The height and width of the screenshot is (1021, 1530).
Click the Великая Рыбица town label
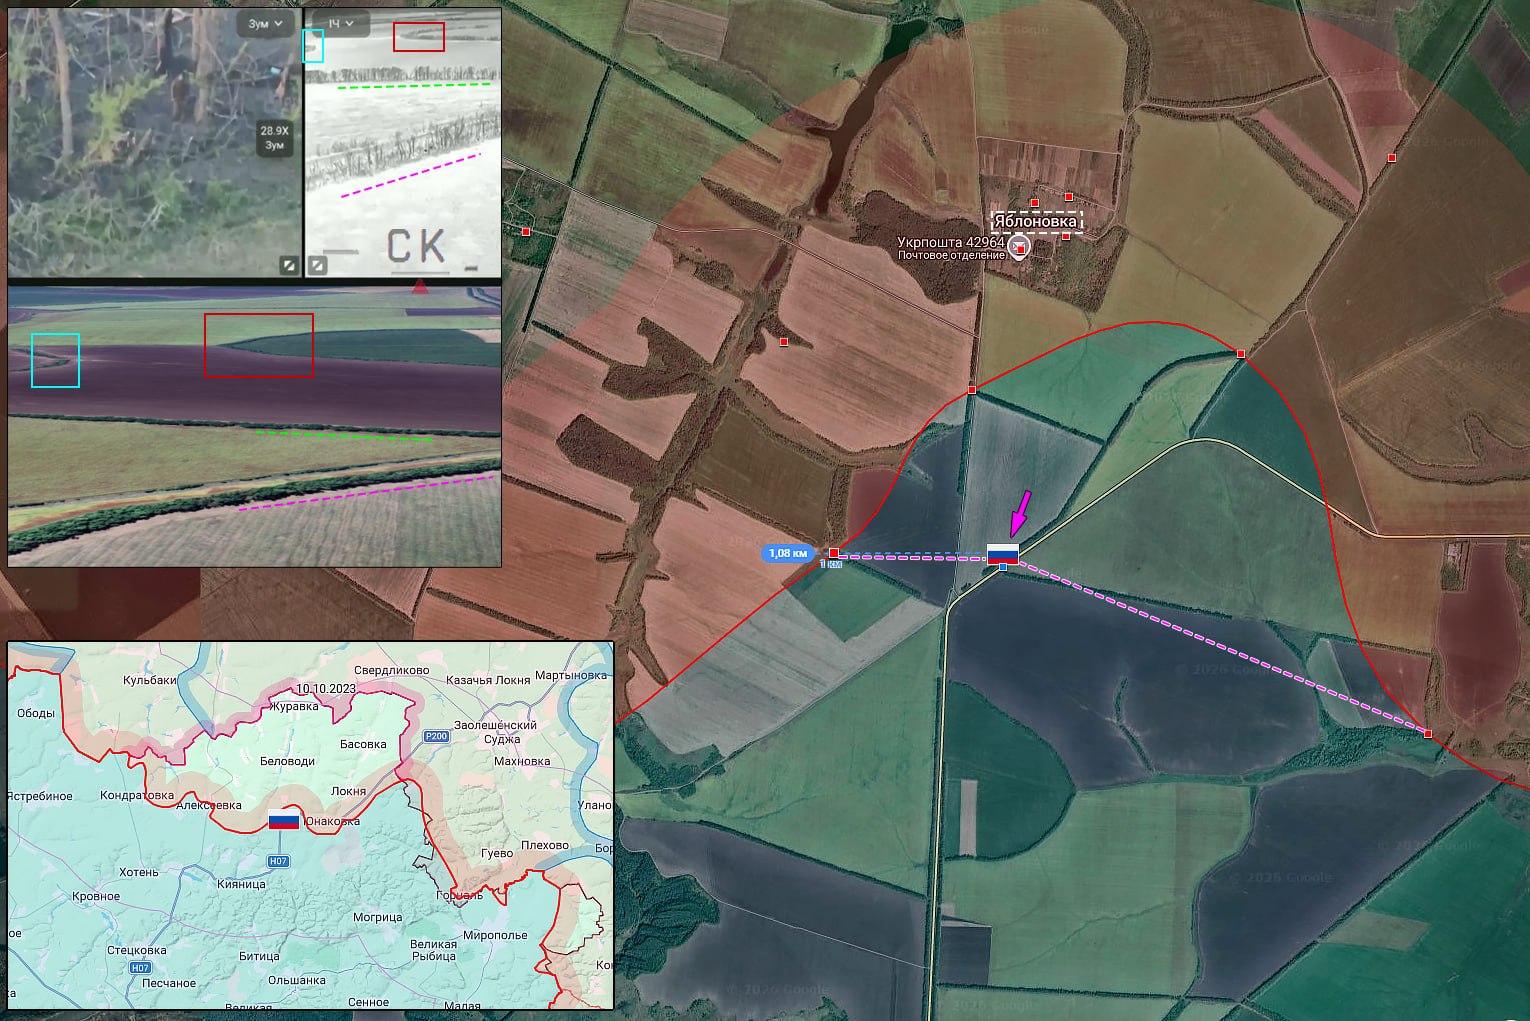[433, 950]
